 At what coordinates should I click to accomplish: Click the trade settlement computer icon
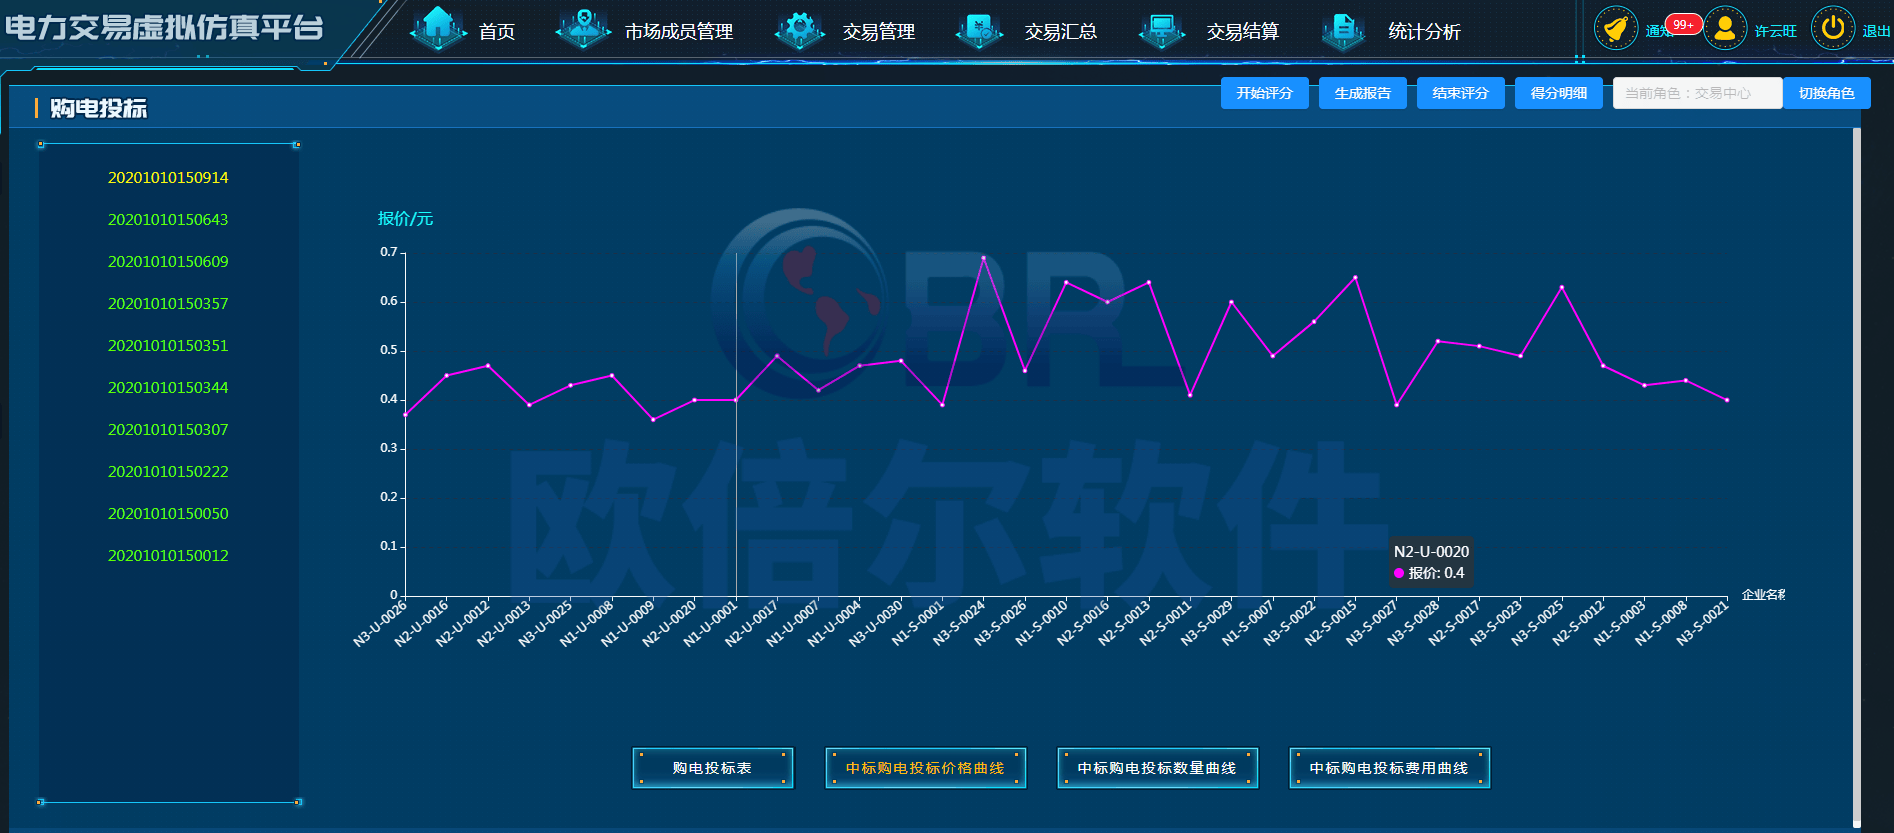1161,30
